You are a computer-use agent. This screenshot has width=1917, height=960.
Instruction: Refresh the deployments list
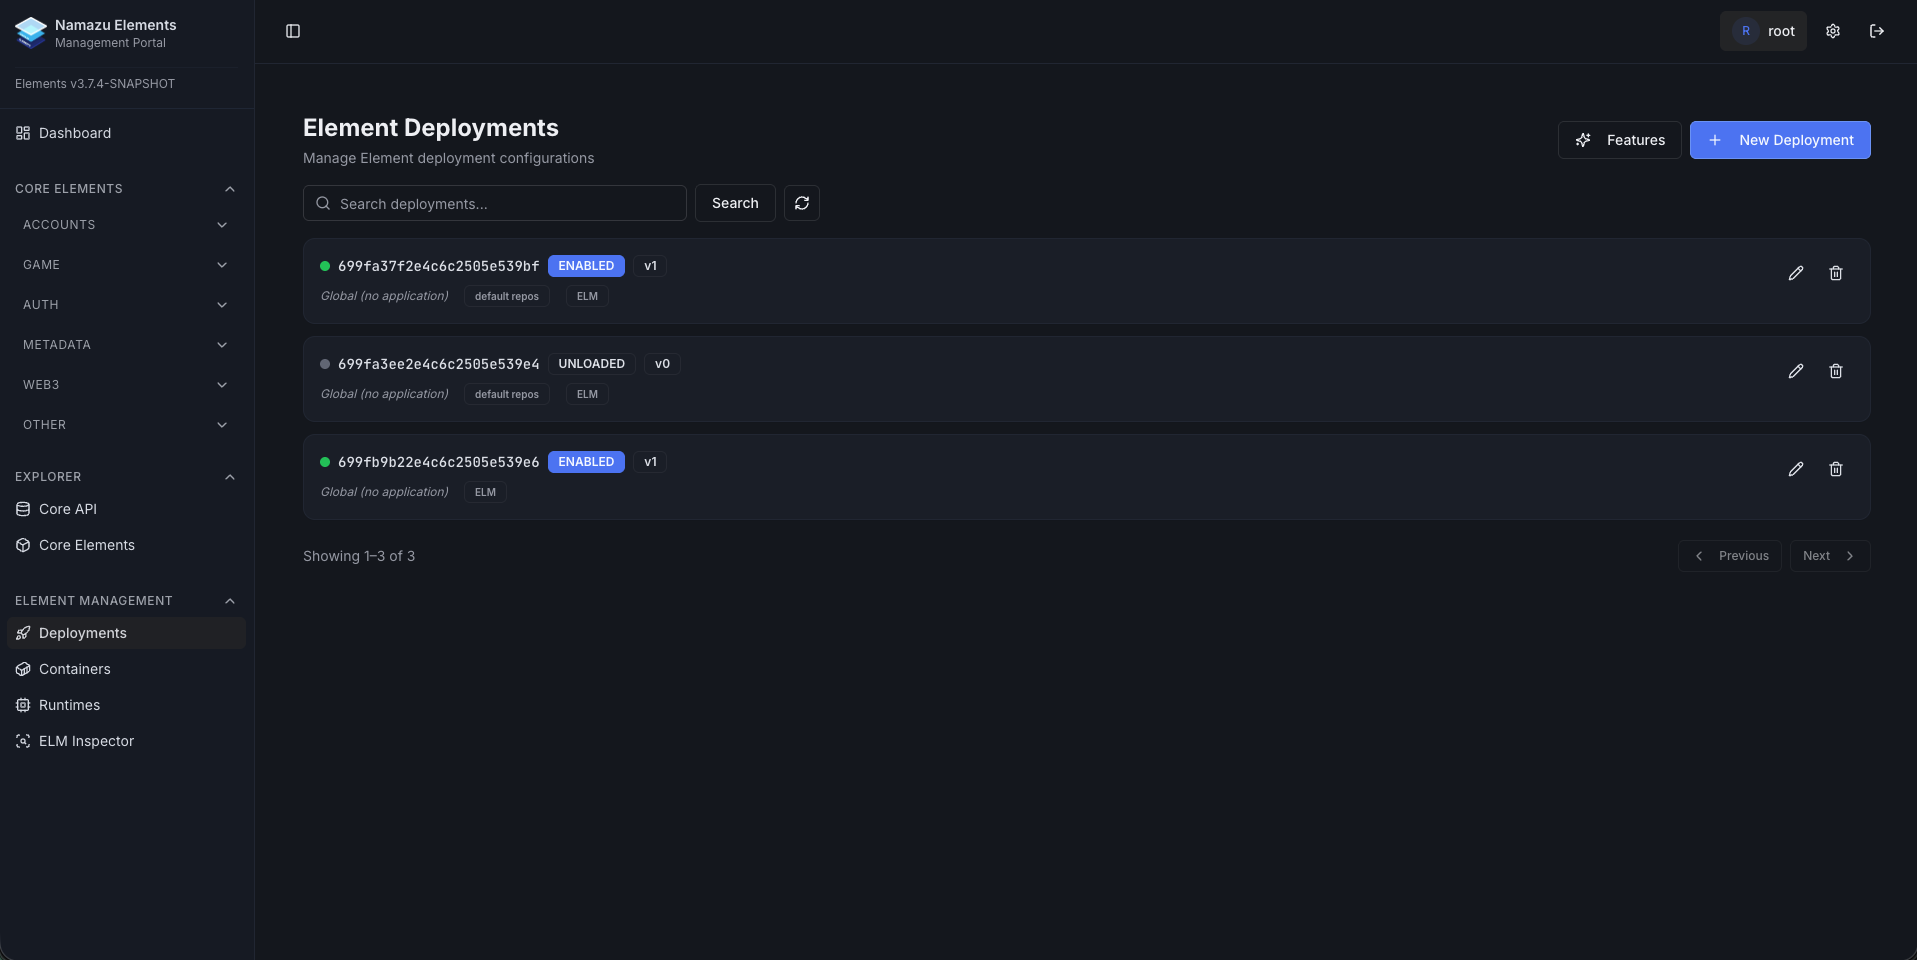pos(801,203)
